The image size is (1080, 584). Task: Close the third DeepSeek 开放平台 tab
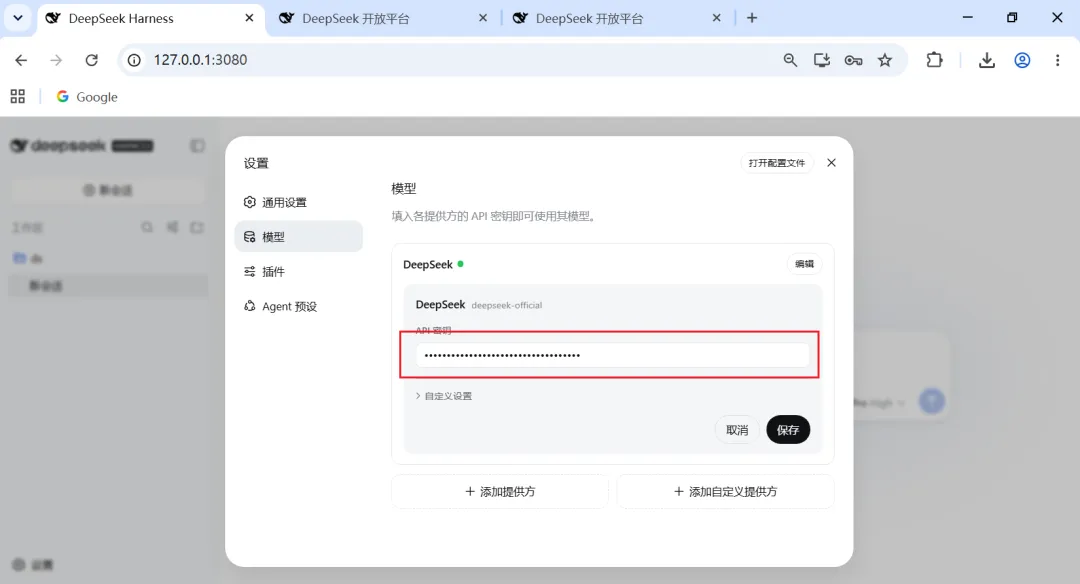716,18
